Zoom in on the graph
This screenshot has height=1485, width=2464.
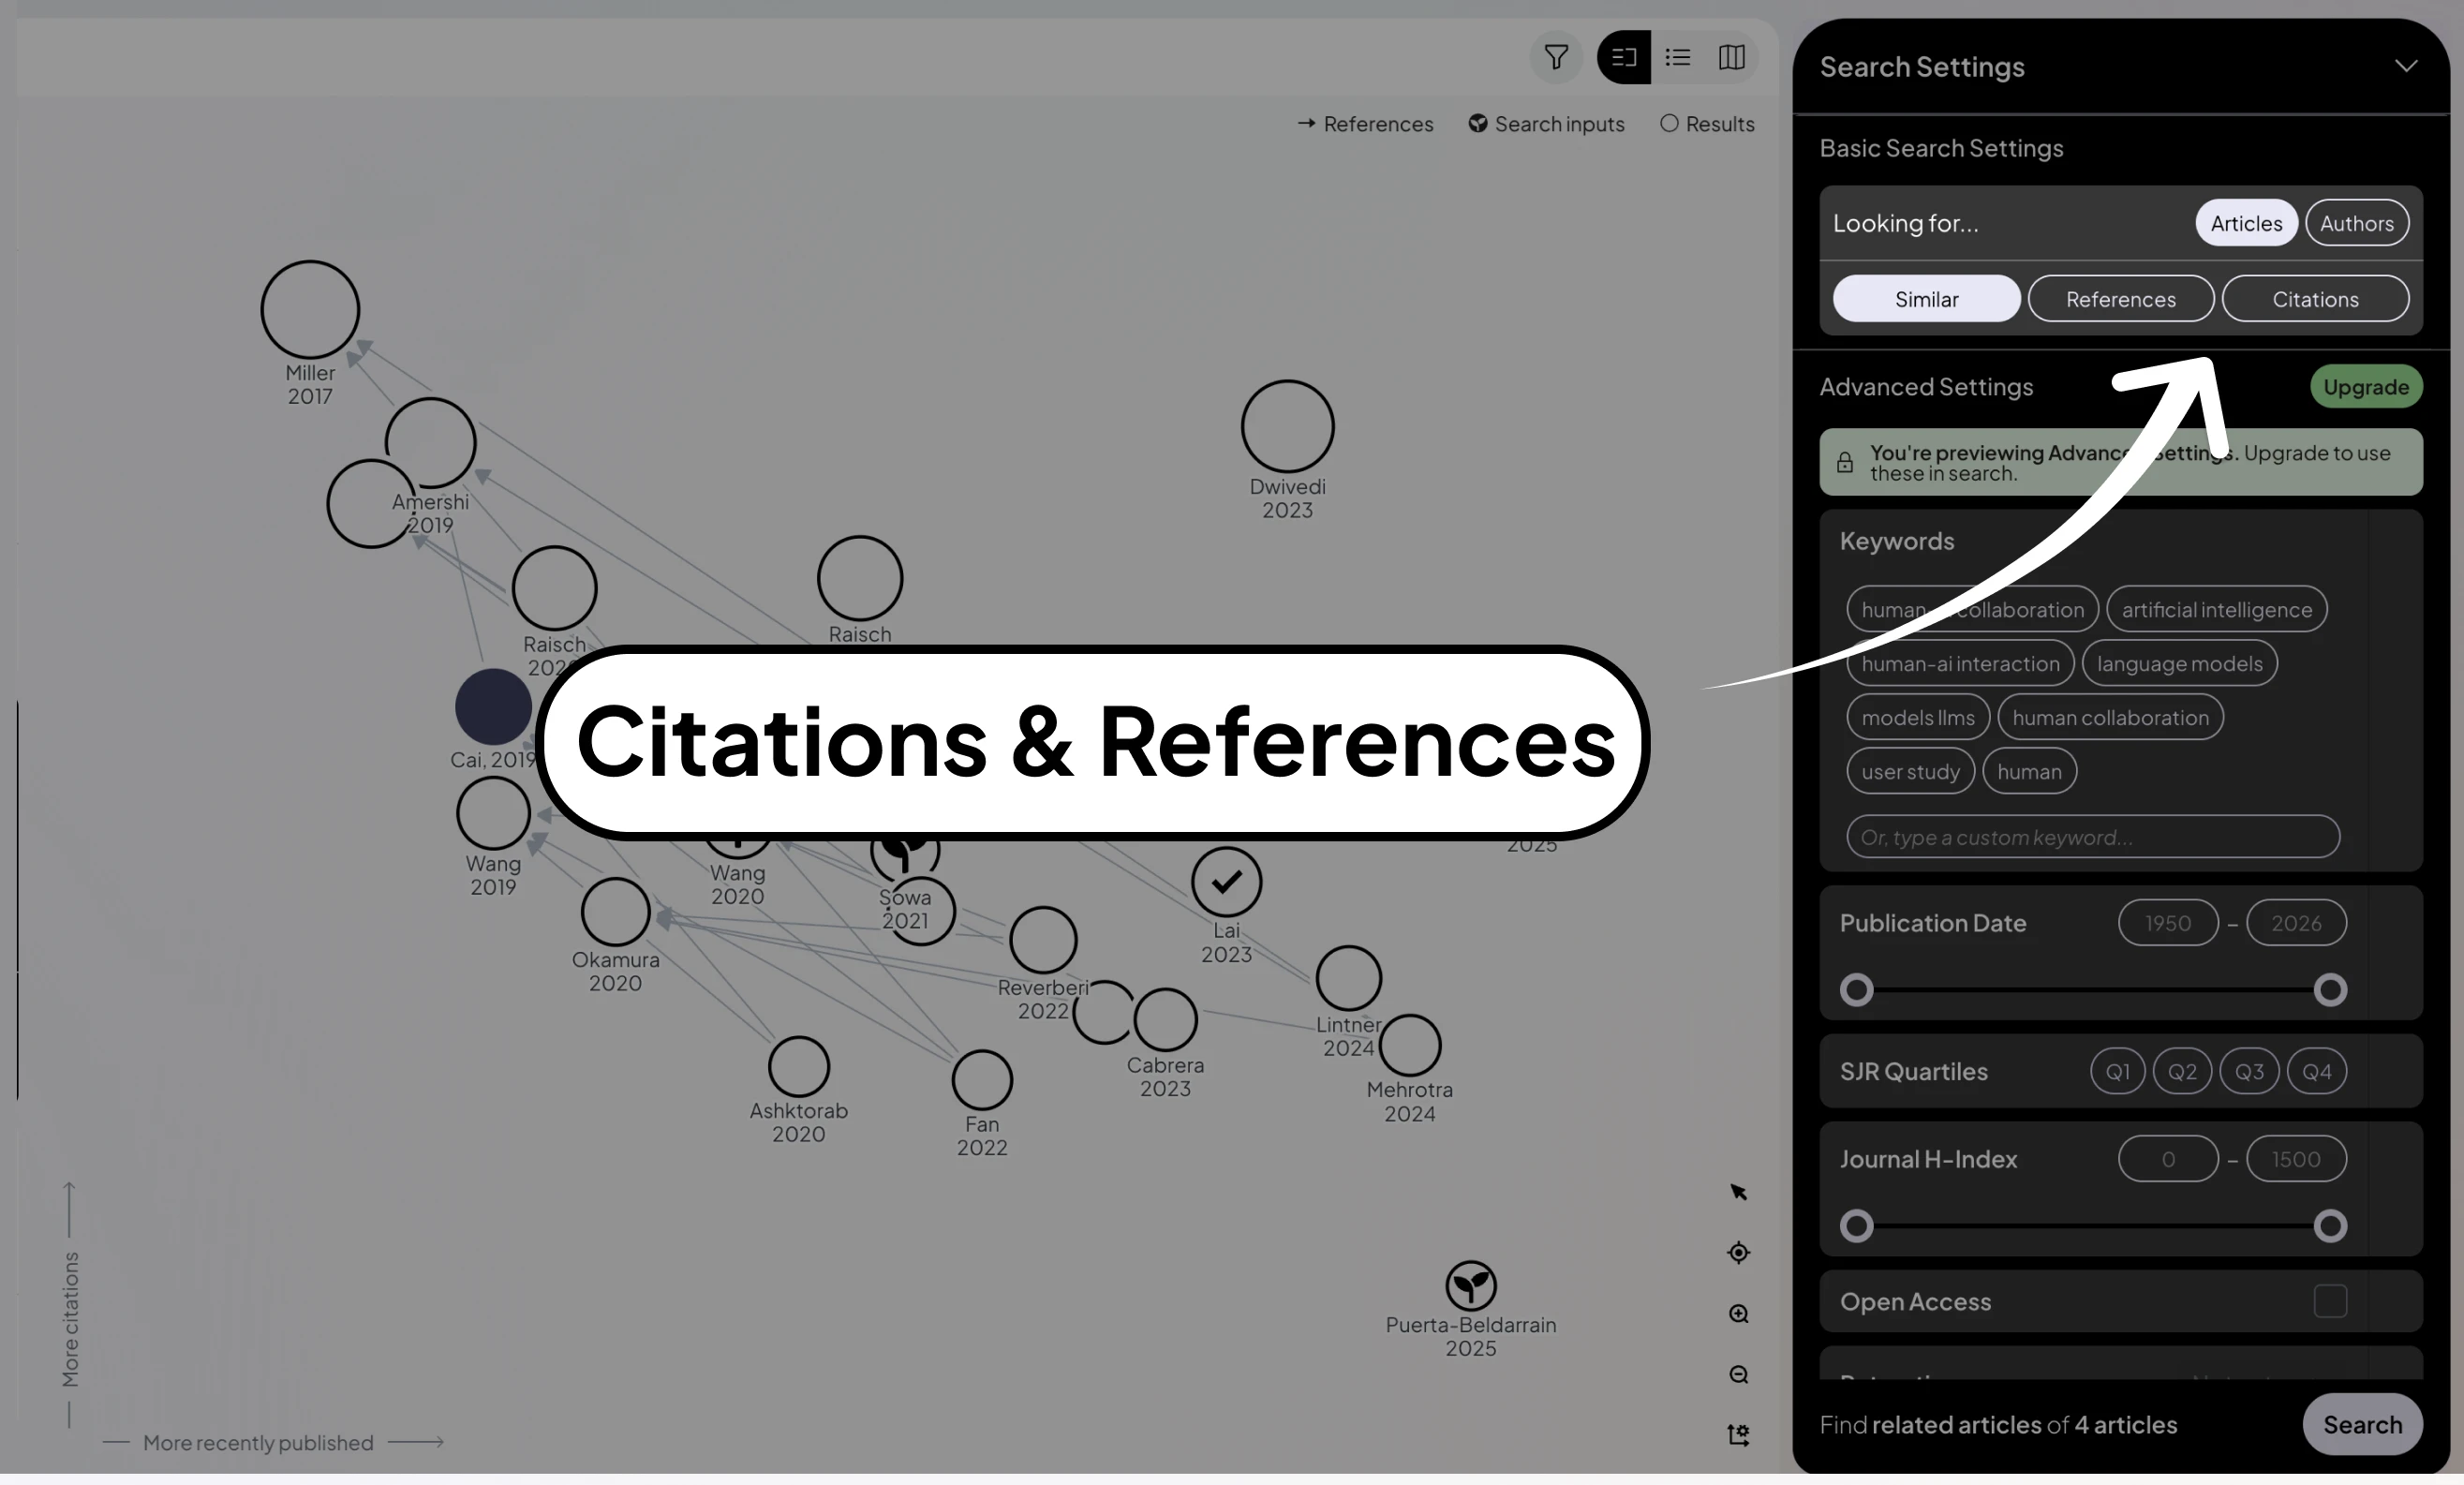click(x=1739, y=1314)
